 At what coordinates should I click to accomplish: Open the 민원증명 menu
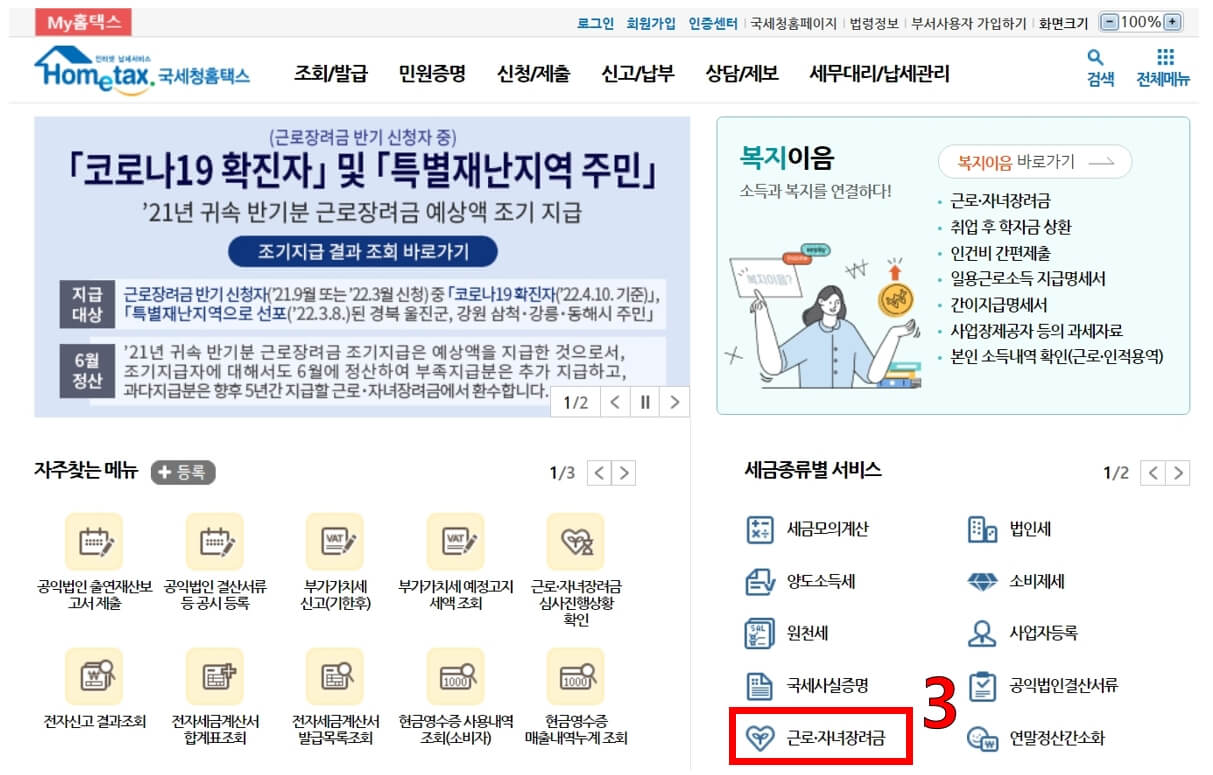432,73
